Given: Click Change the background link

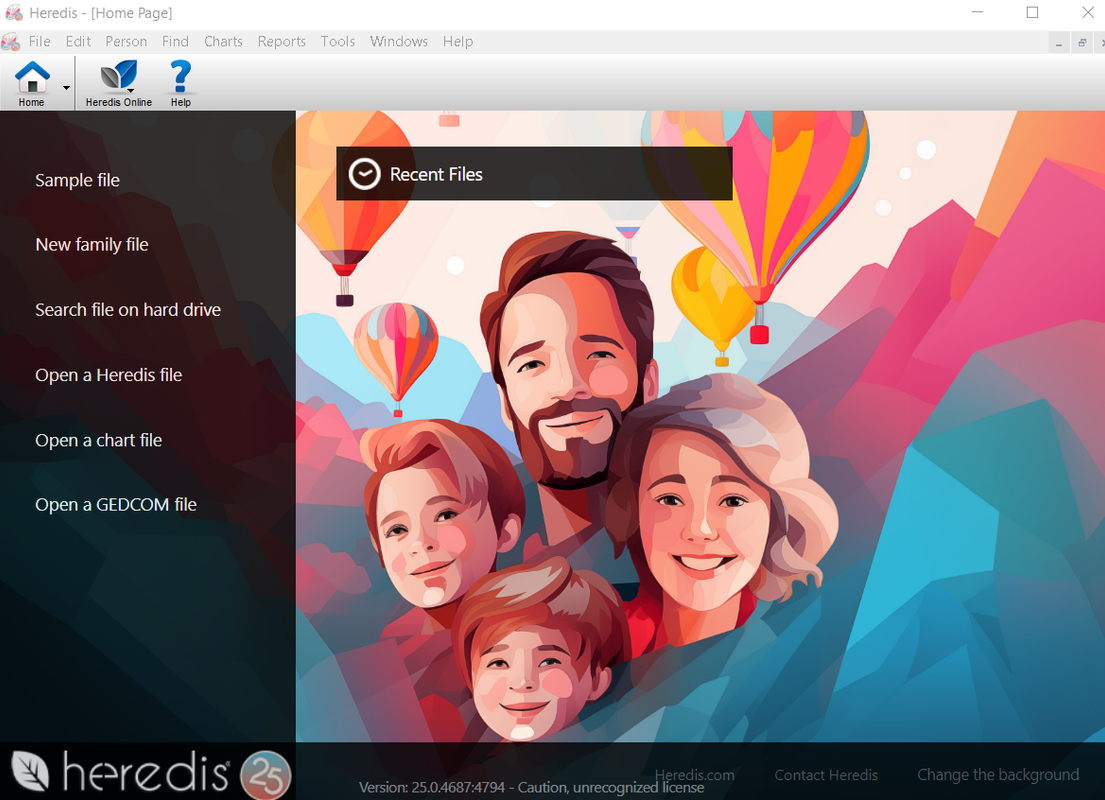Looking at the screenshot, I should 998,775.
